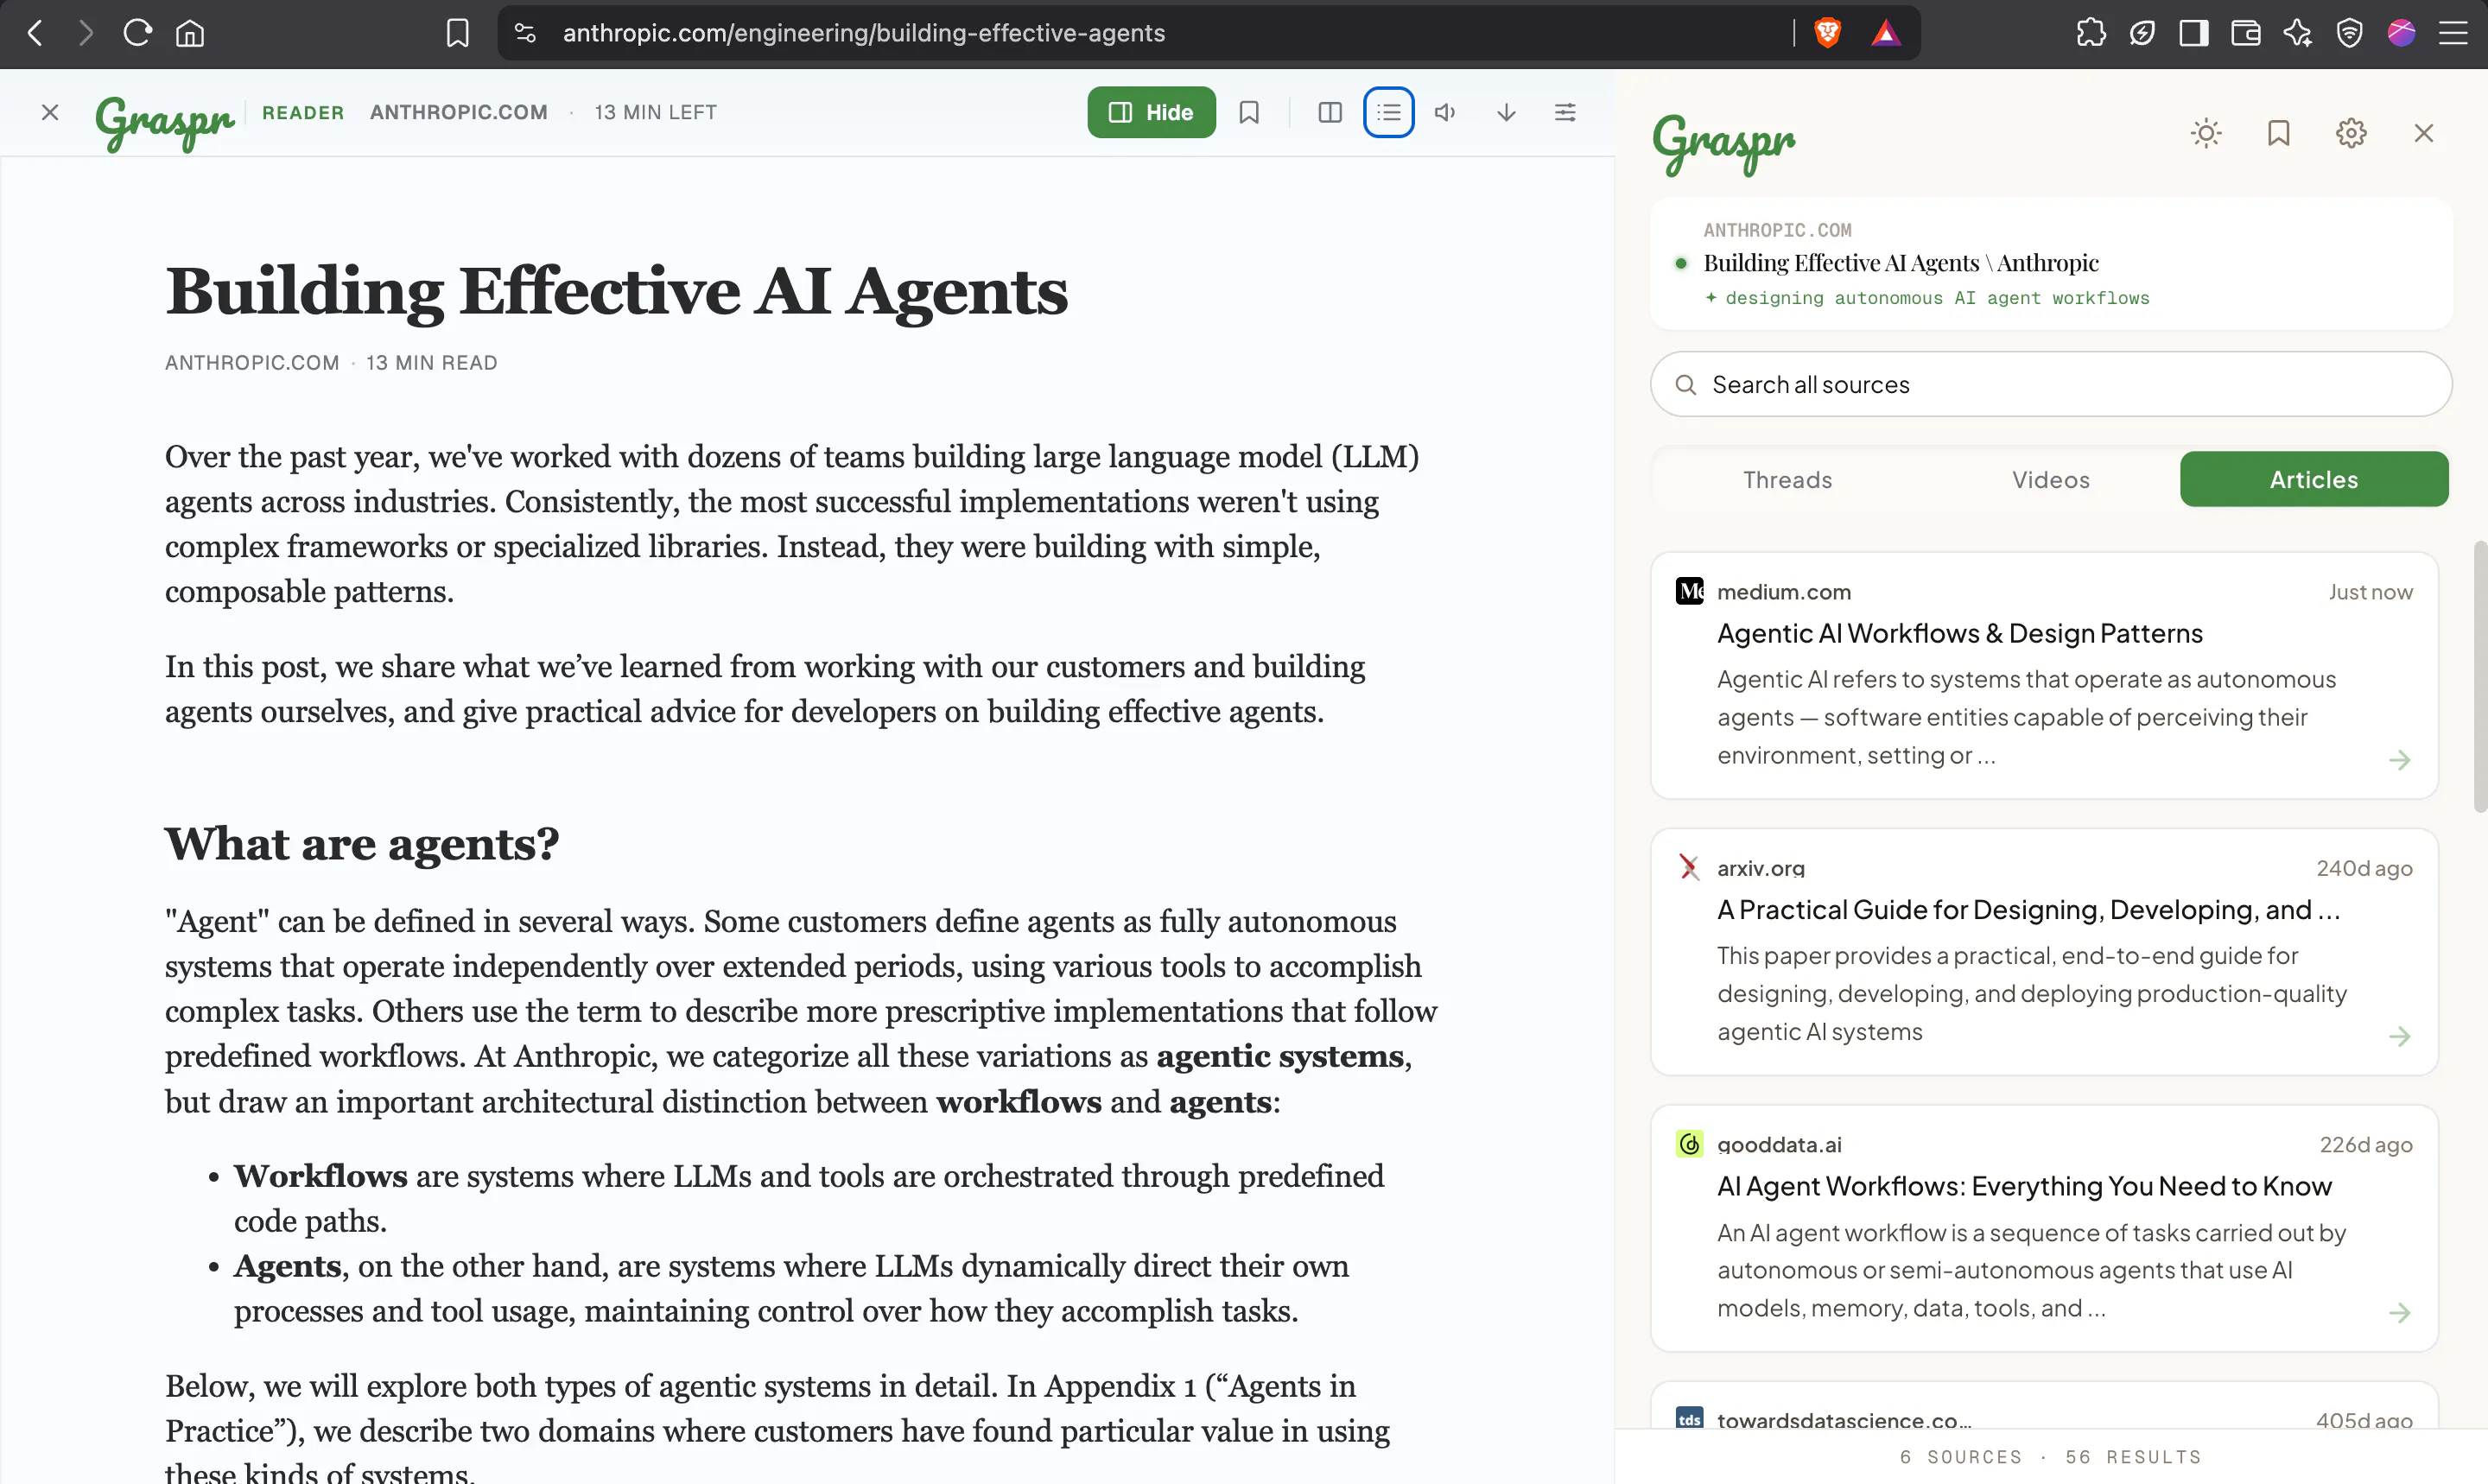Switch to the Videos tab
Screen dimensions: 2488x1484
coord(2051,480)
